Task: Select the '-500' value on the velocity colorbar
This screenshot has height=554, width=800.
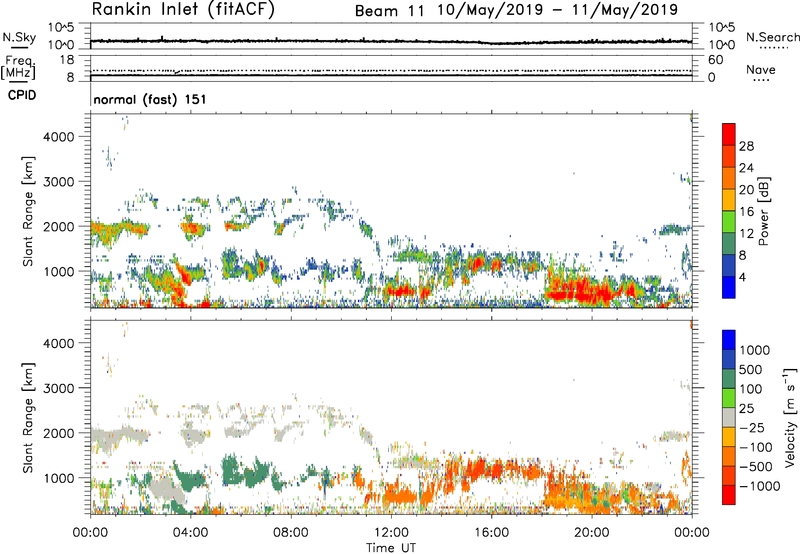Action: coord(756,467)
